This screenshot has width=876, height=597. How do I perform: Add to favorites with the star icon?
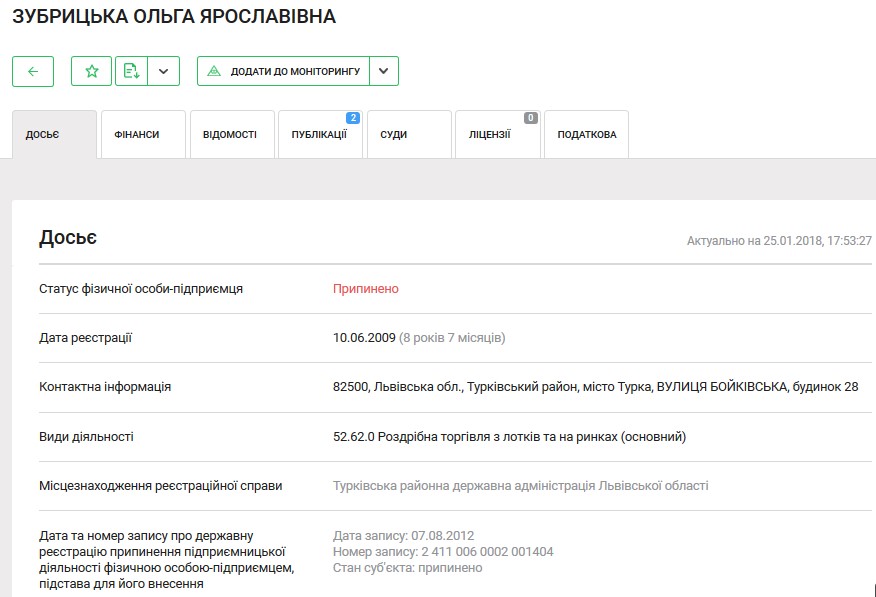pyautogui.click(x=91, y=71)
